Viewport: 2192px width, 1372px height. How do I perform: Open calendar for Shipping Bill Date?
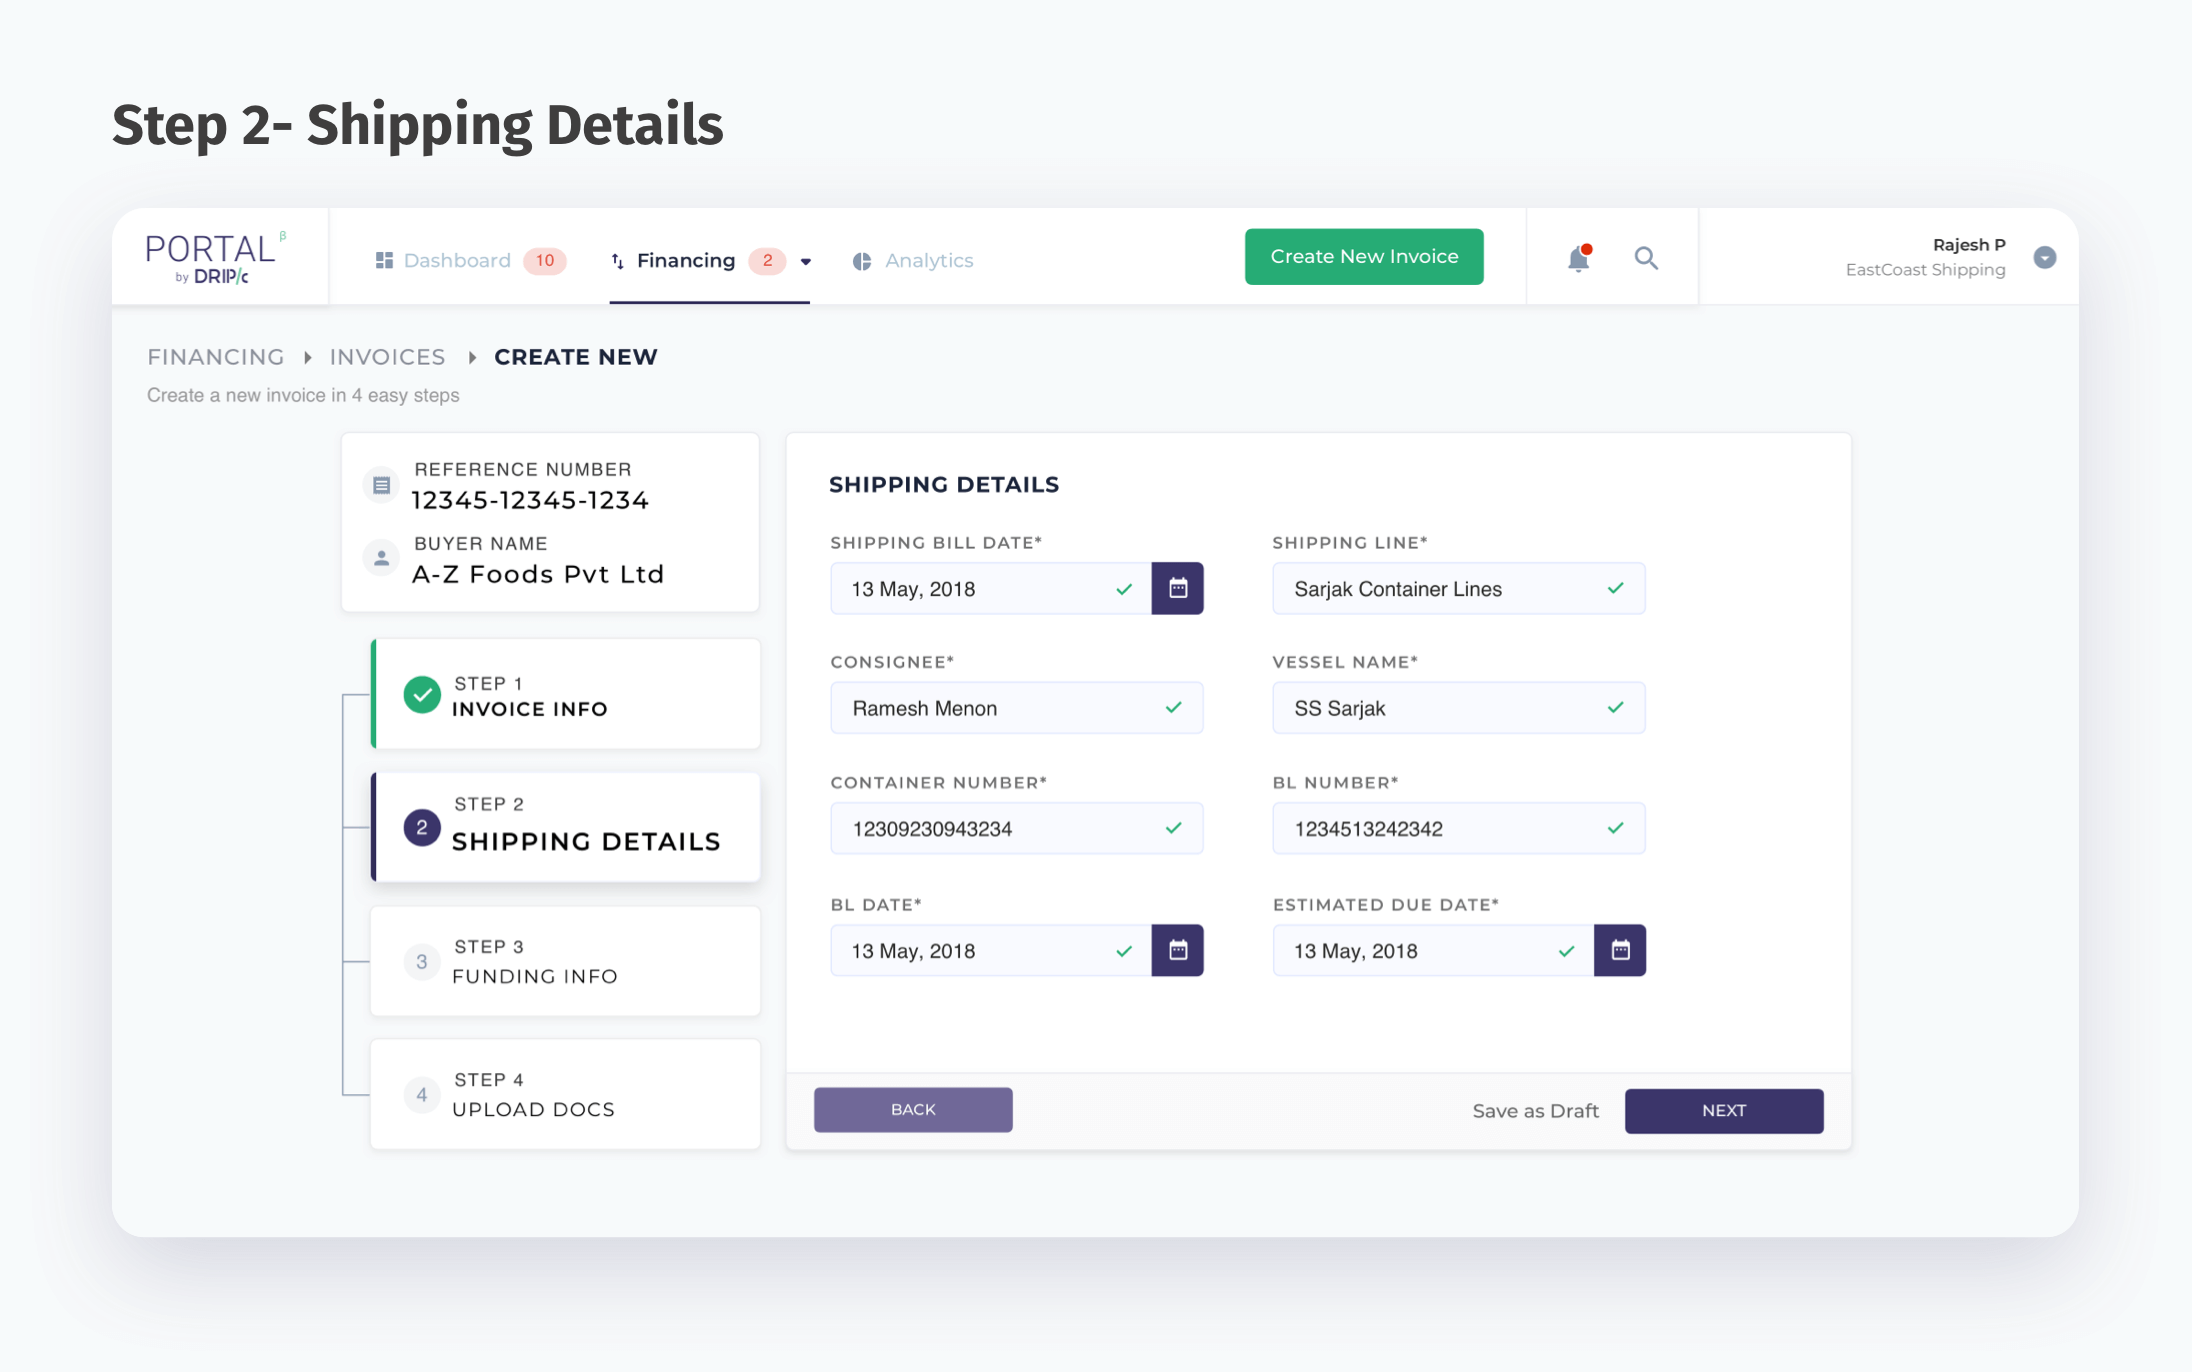[1178, 588]
